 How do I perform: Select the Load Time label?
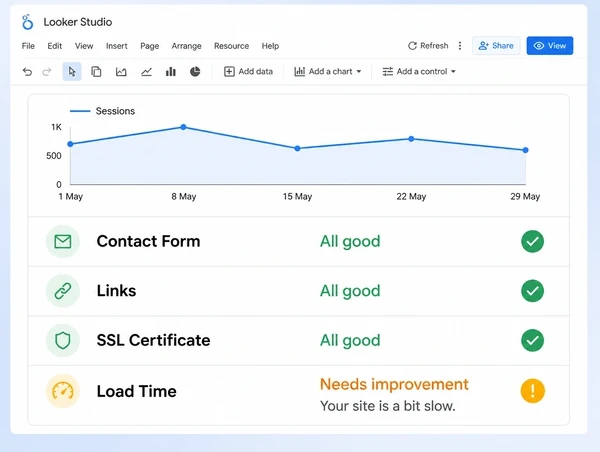click(137, 391)
